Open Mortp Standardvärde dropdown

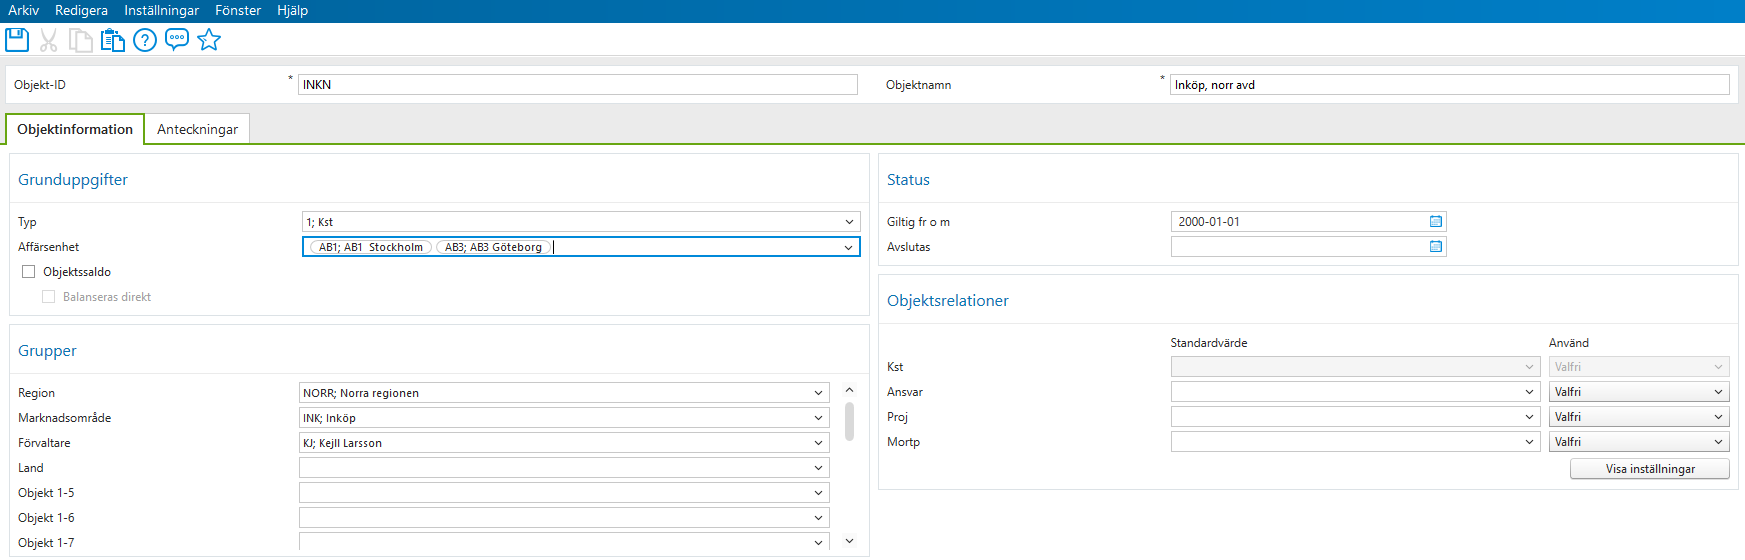click(1529, 442)
